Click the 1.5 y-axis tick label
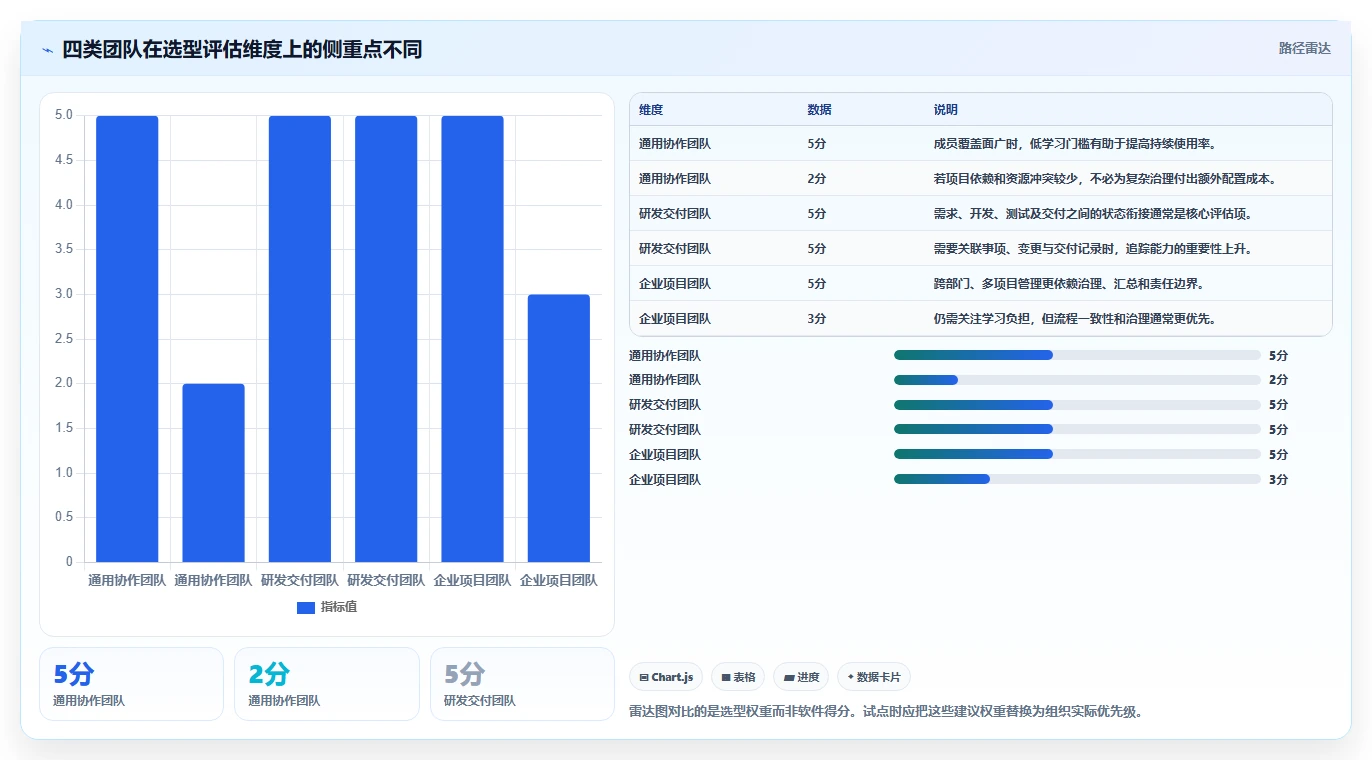 point(64,428)
